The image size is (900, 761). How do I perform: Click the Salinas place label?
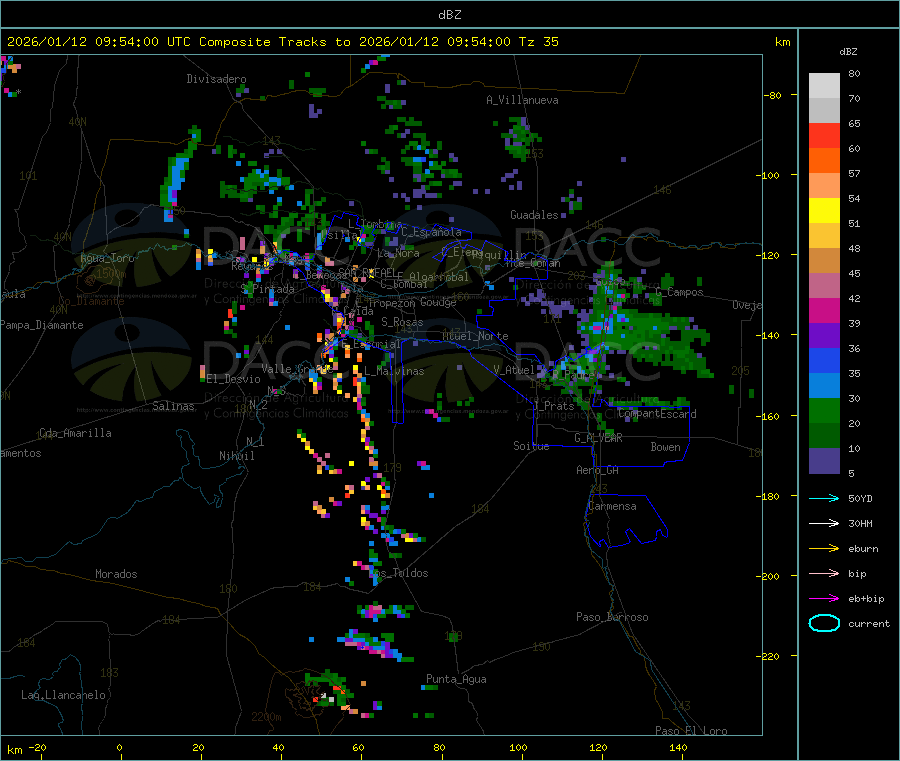(x=173, y=406)
